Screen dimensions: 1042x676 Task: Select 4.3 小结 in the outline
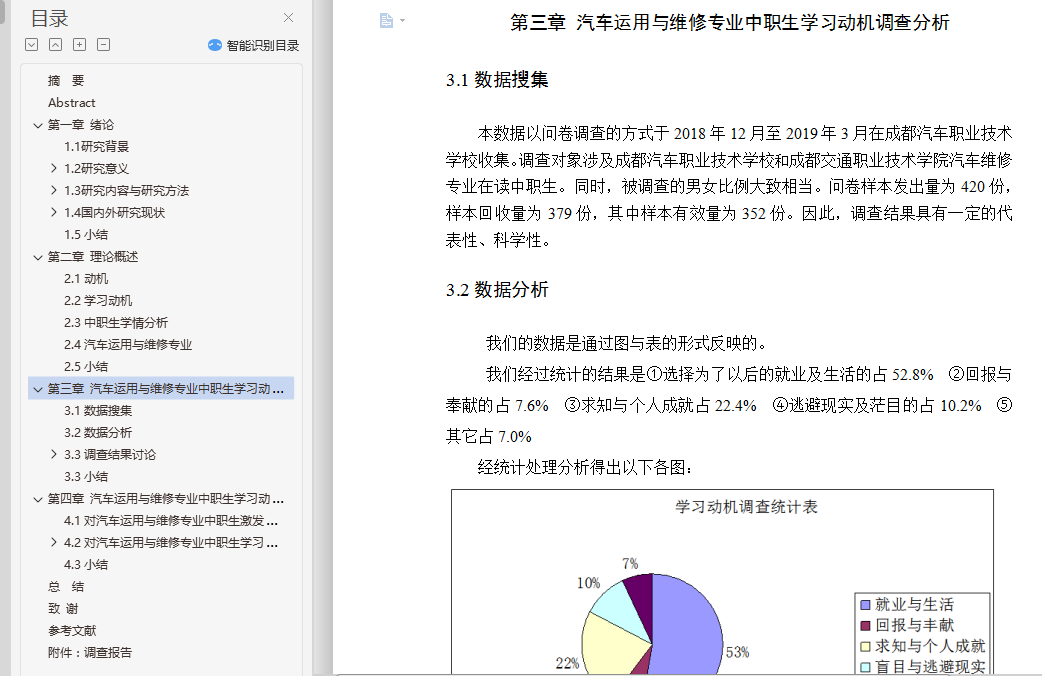pos(86,564)
